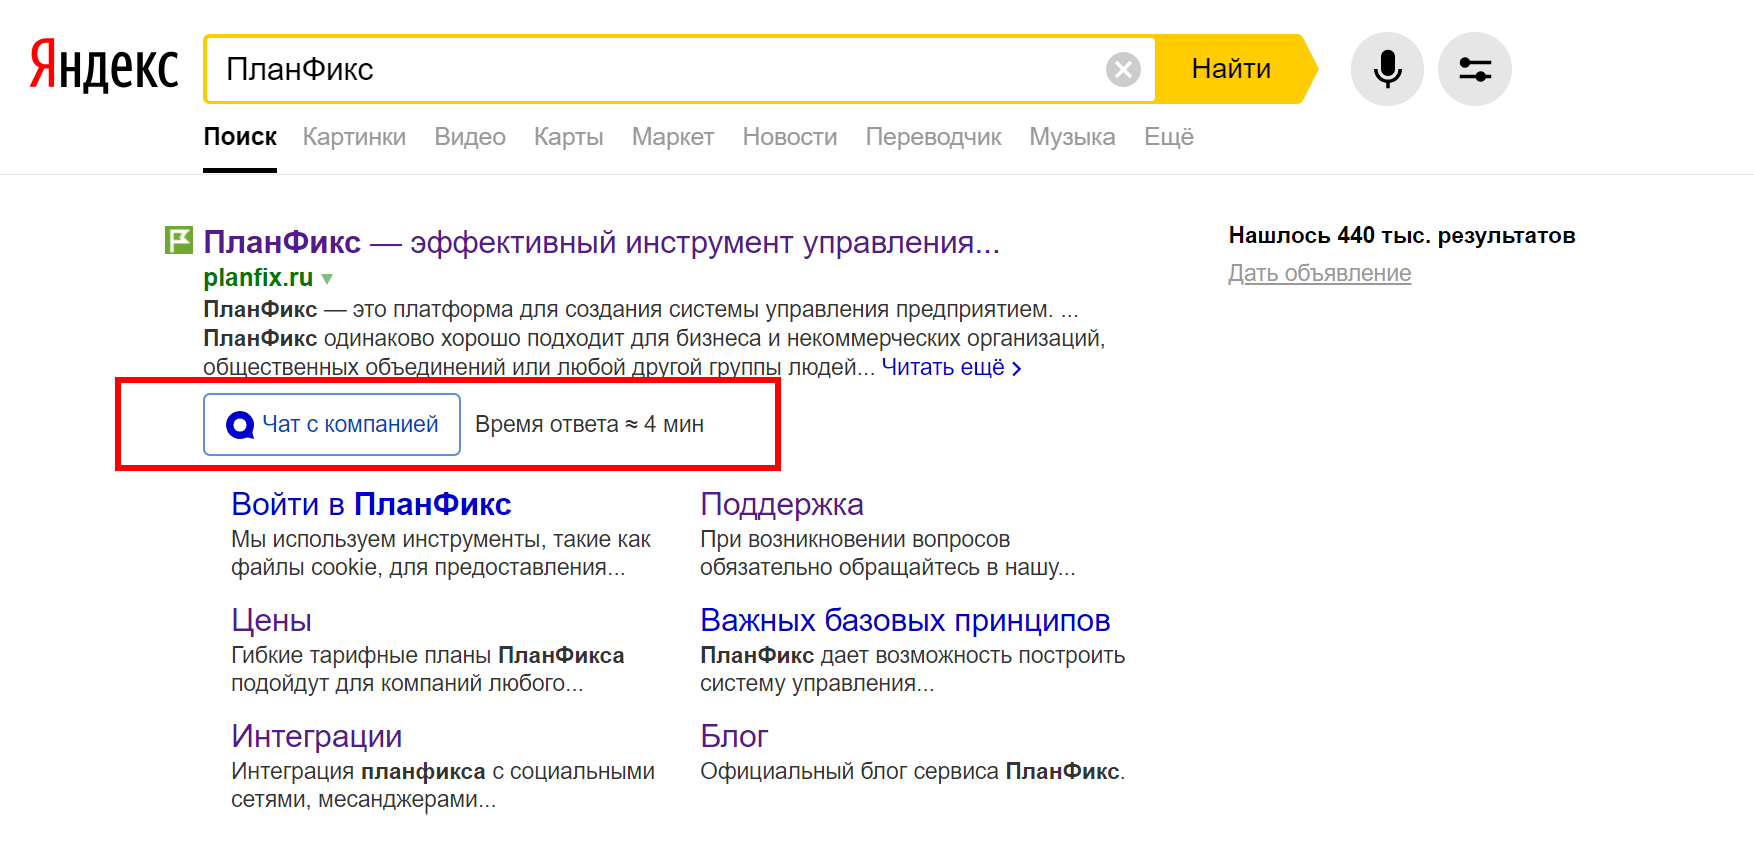Screen dimensions: 1754x847
Task: Click the green PlanFix favicon
Action: 178,240
